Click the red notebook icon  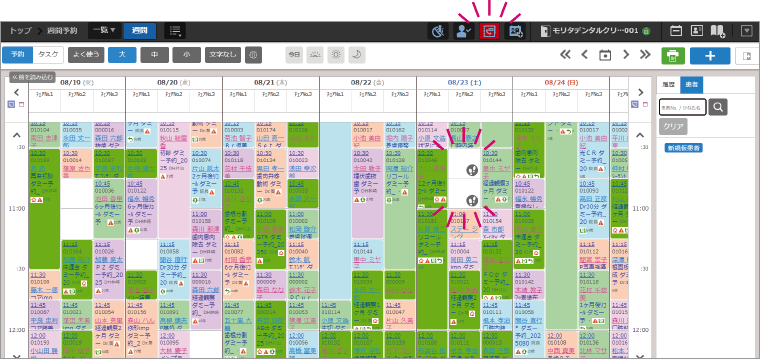click(x=489, y=31)
